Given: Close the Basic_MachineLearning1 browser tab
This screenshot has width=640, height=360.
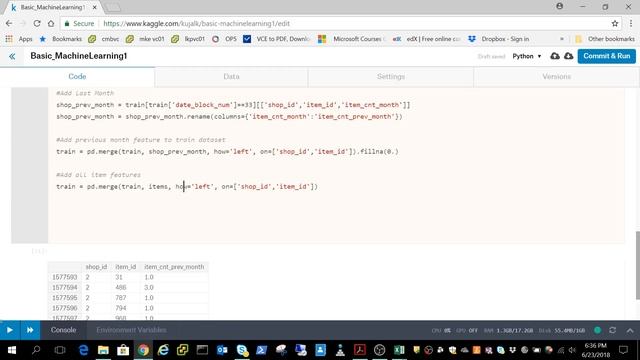Looking at the screenshot, I should [x=95, y=7].
